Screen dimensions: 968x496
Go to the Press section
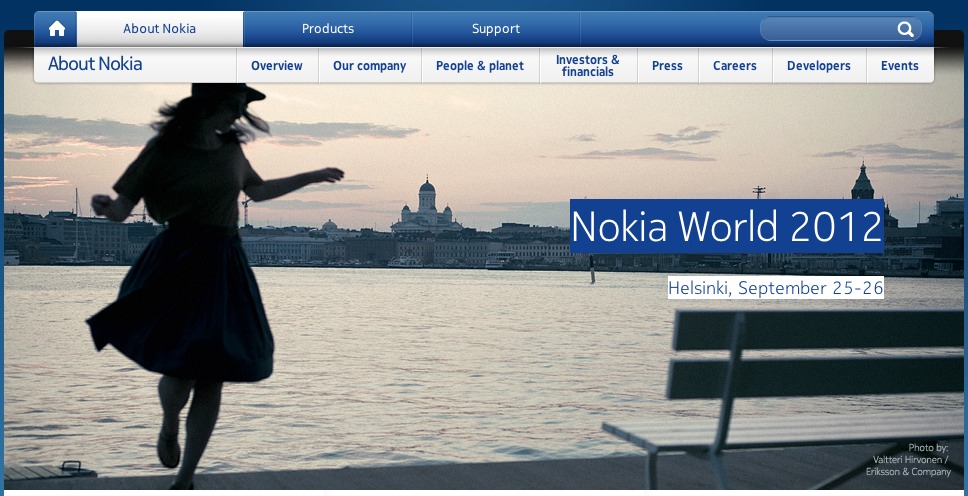(667, 65)
